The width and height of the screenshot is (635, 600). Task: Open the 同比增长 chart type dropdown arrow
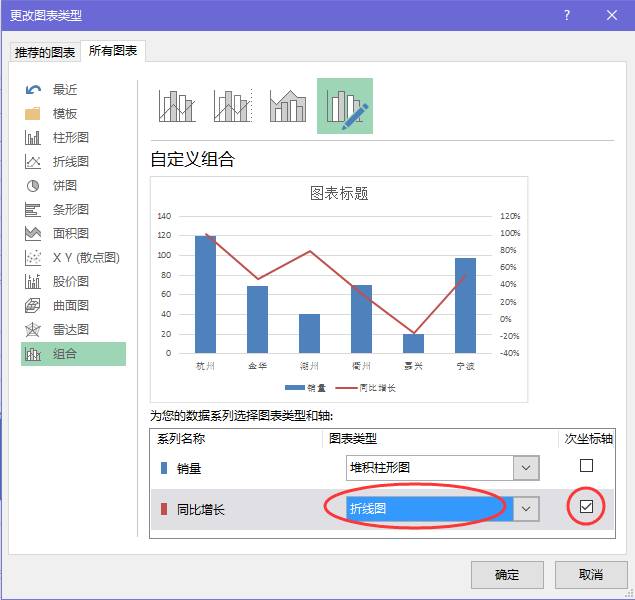526,509
